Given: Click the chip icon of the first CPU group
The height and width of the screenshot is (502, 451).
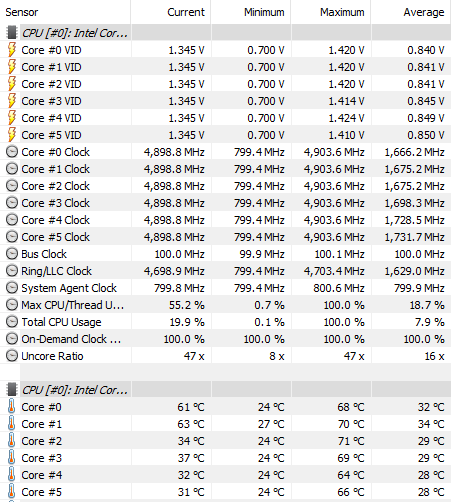Looking at the screenshot, I should 12,33.
